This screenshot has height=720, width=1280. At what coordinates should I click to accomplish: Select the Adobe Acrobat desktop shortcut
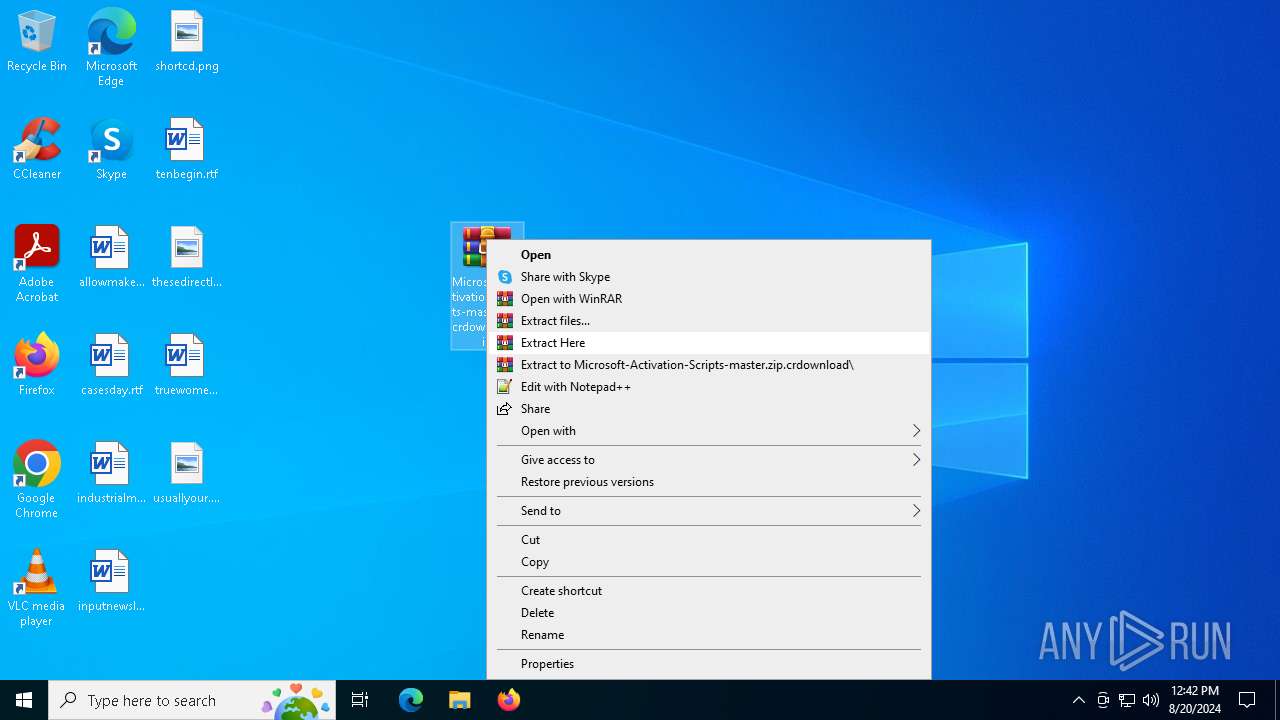click(37, 264)
